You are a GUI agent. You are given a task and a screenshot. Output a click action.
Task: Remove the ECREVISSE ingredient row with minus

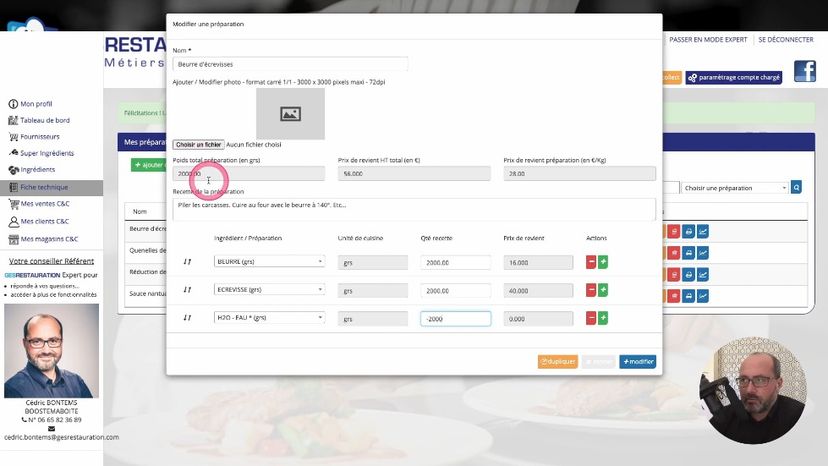(591, 290)
